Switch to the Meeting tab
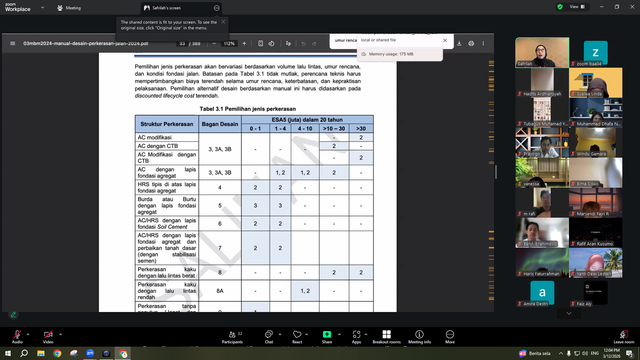The image size is (640, 360). click(x=69, y=8)
